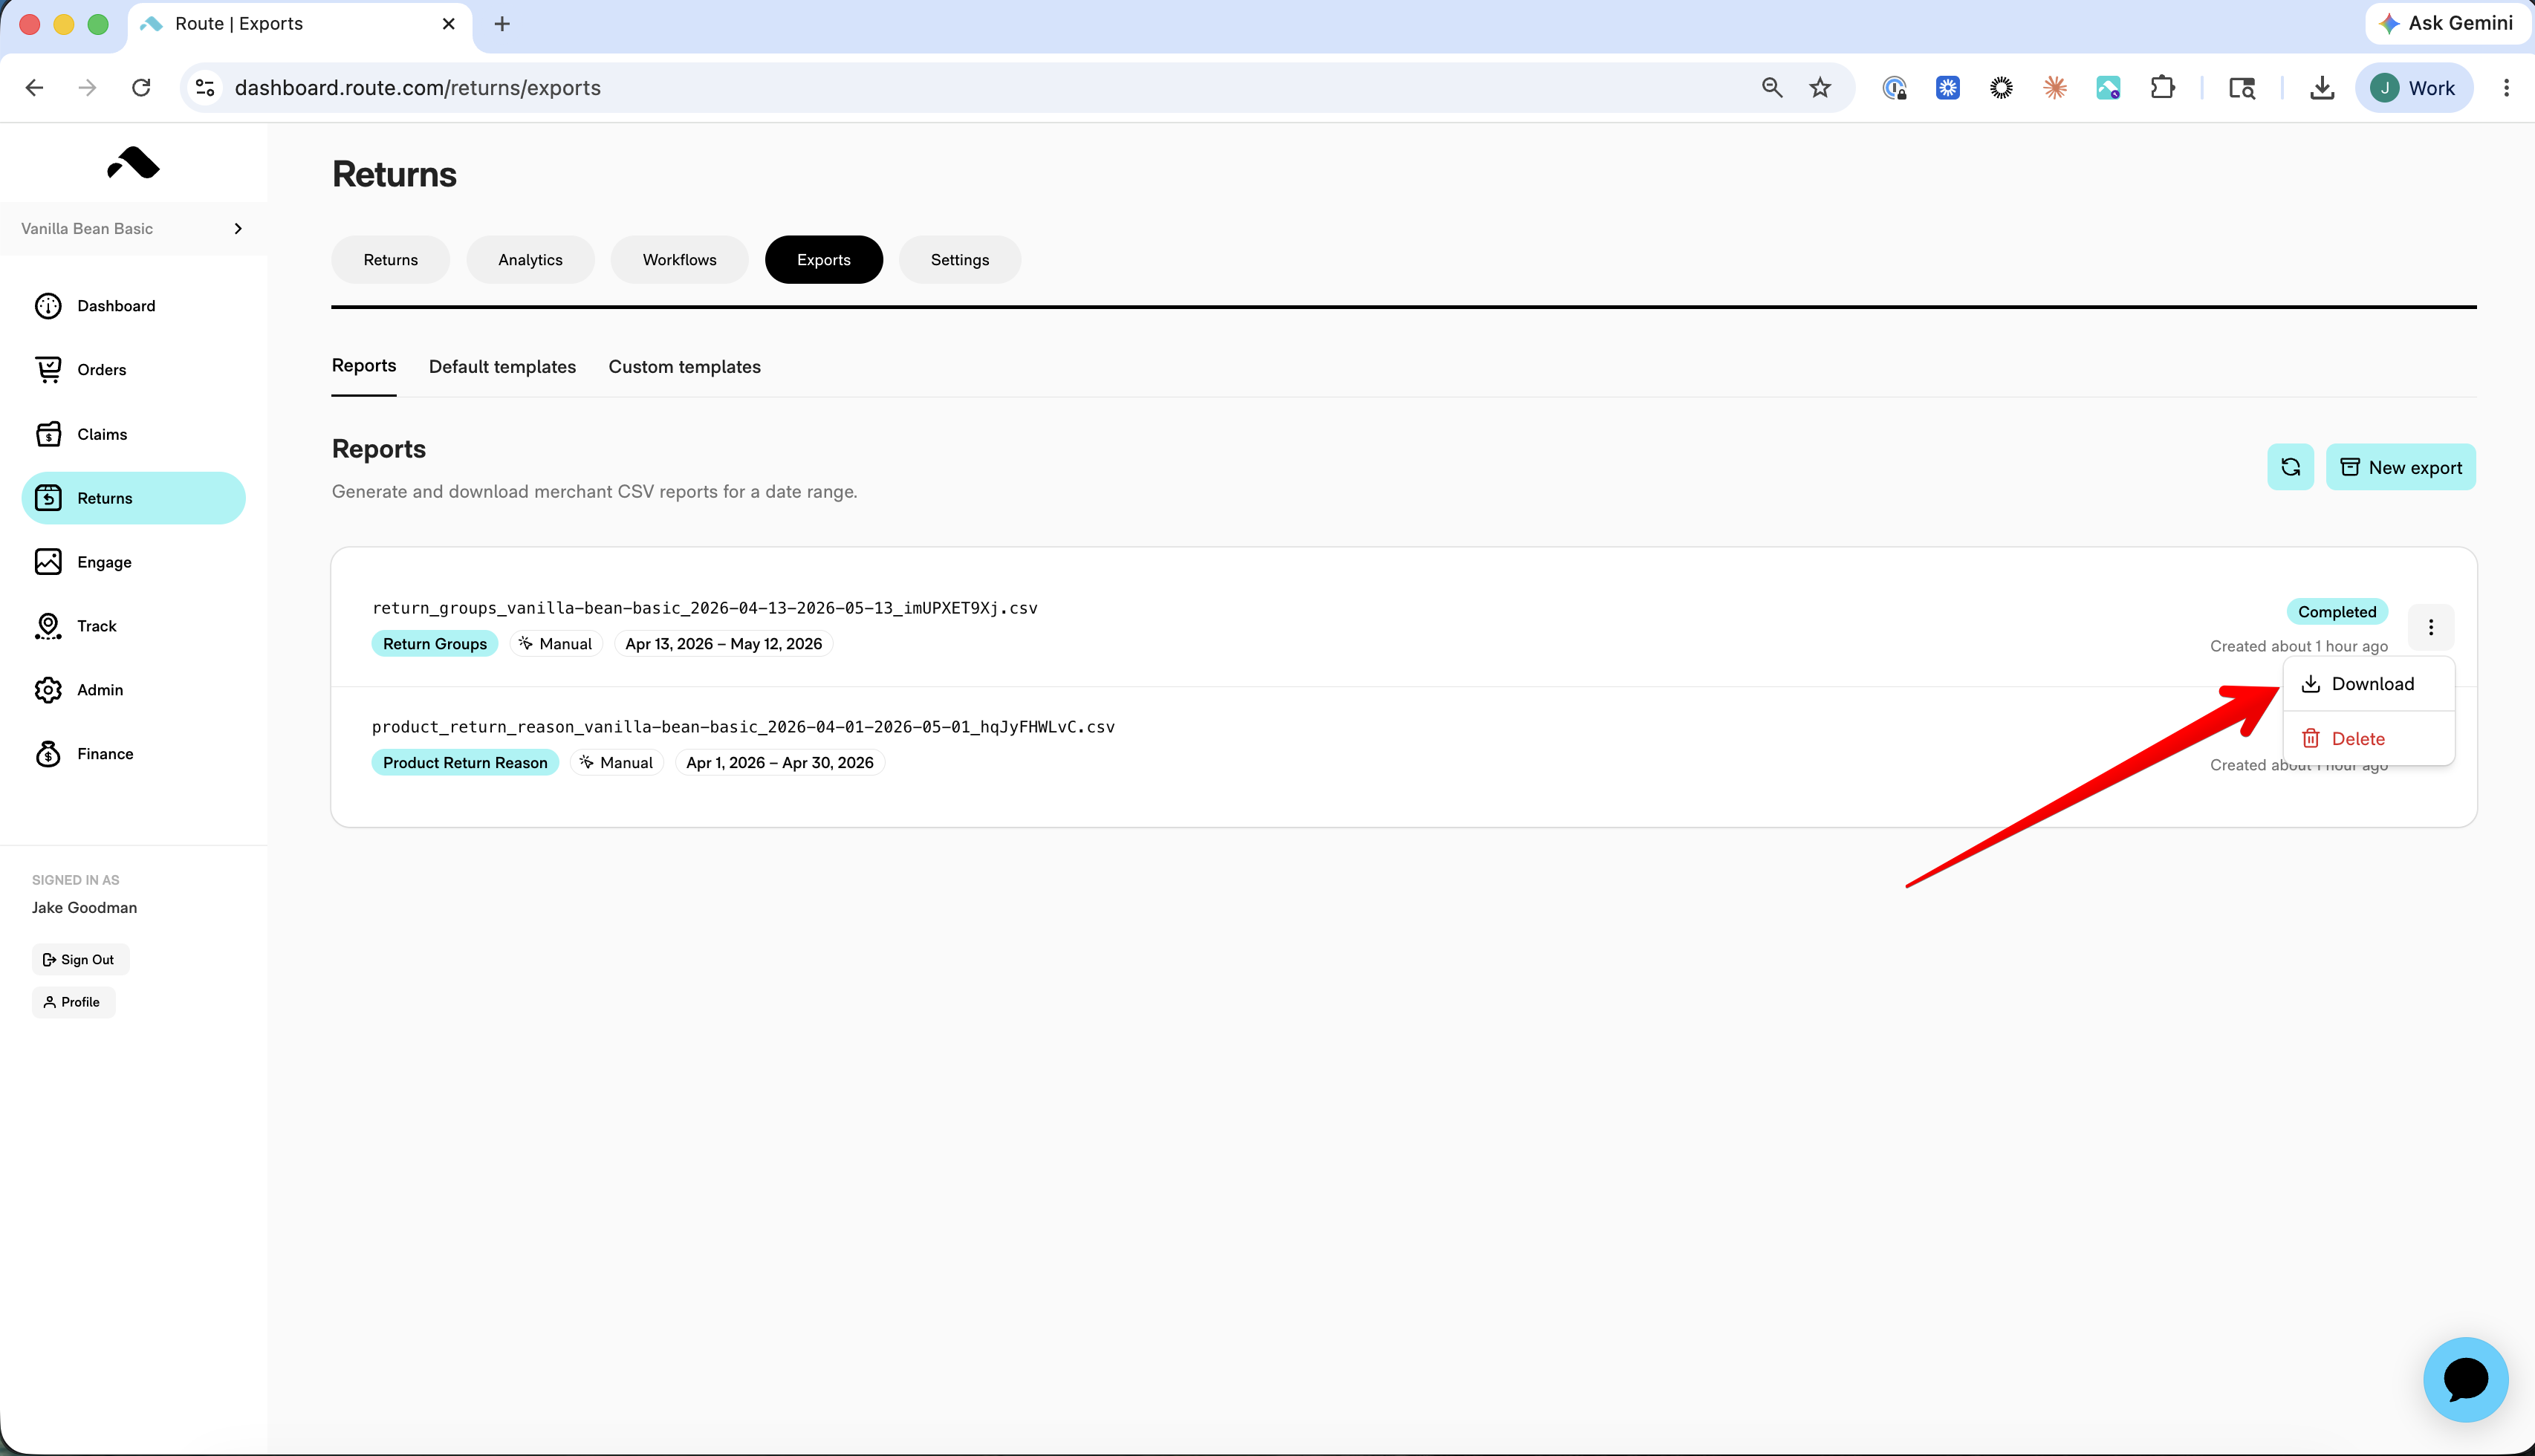Image resolution: width=2535 pixels, height=1456 pixels.
Task: Click the Product Return Reason tag
Action: [465, 763]
